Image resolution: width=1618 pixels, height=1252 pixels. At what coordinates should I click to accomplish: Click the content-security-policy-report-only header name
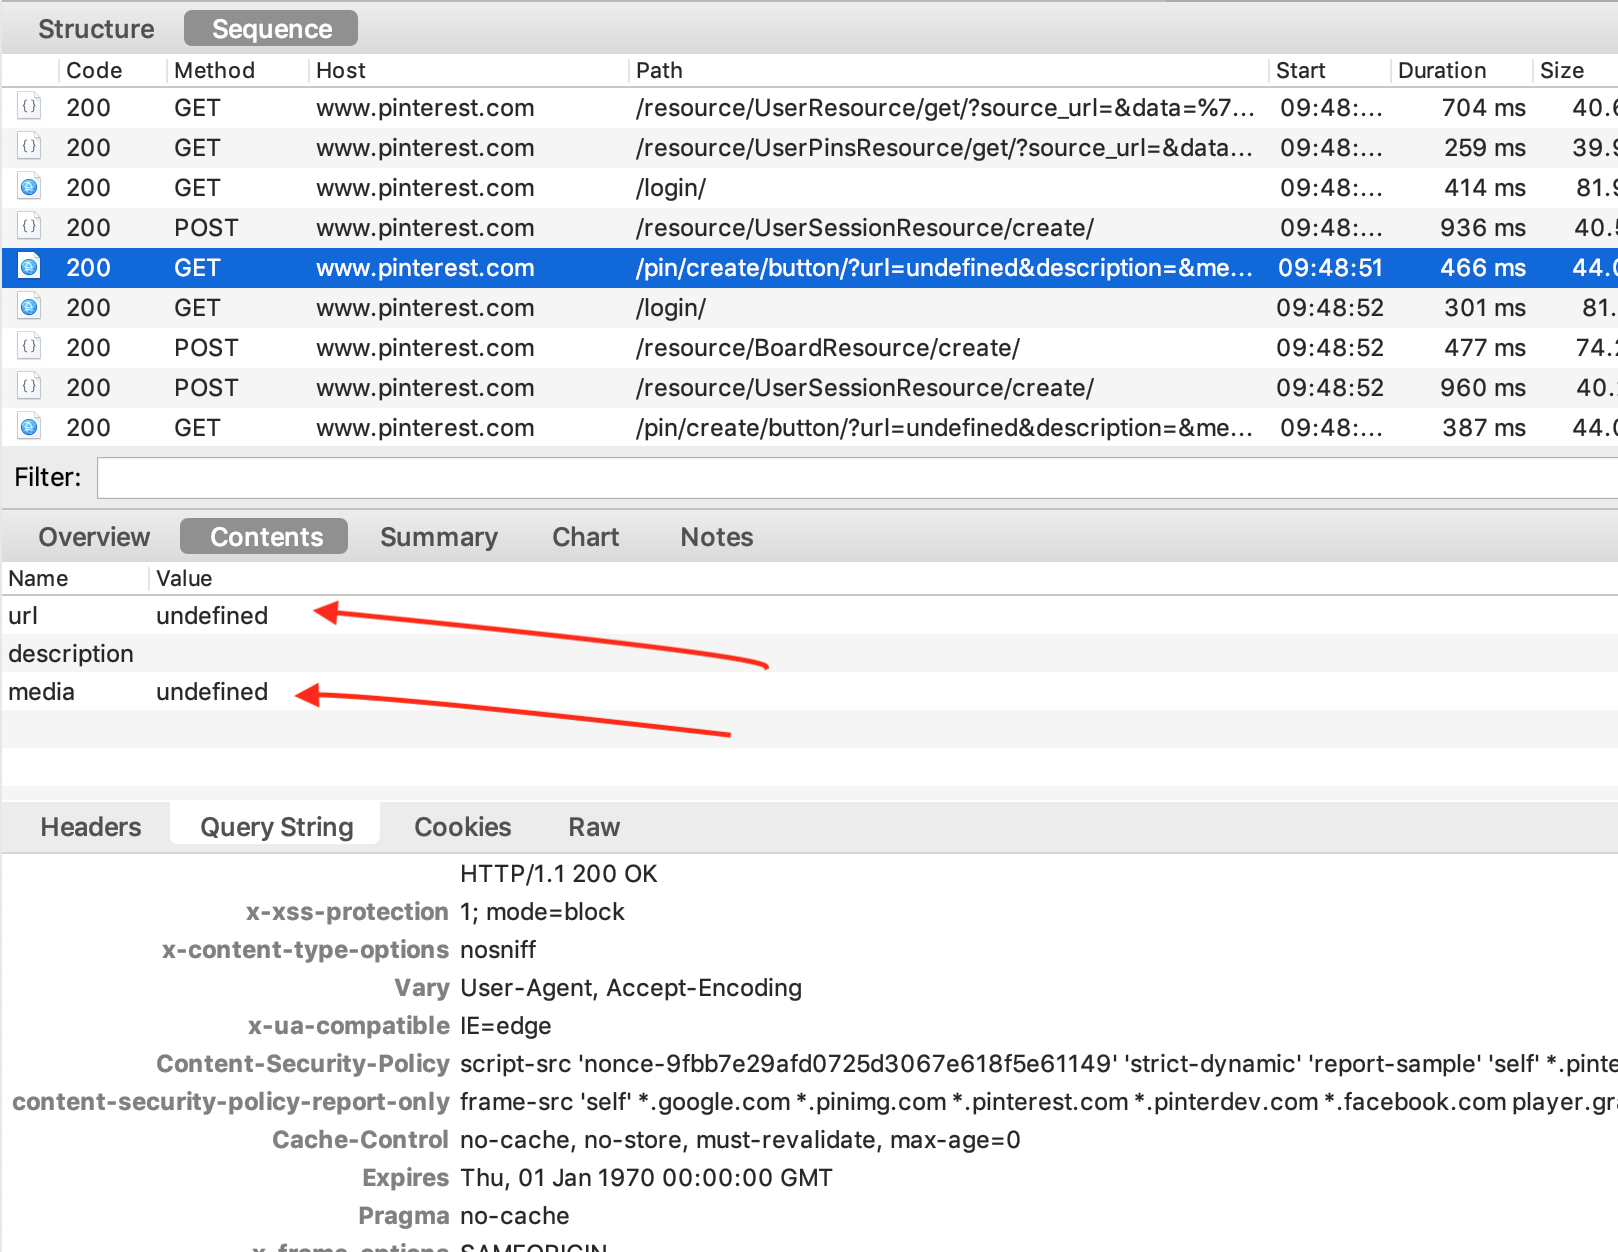[230, 1102]
